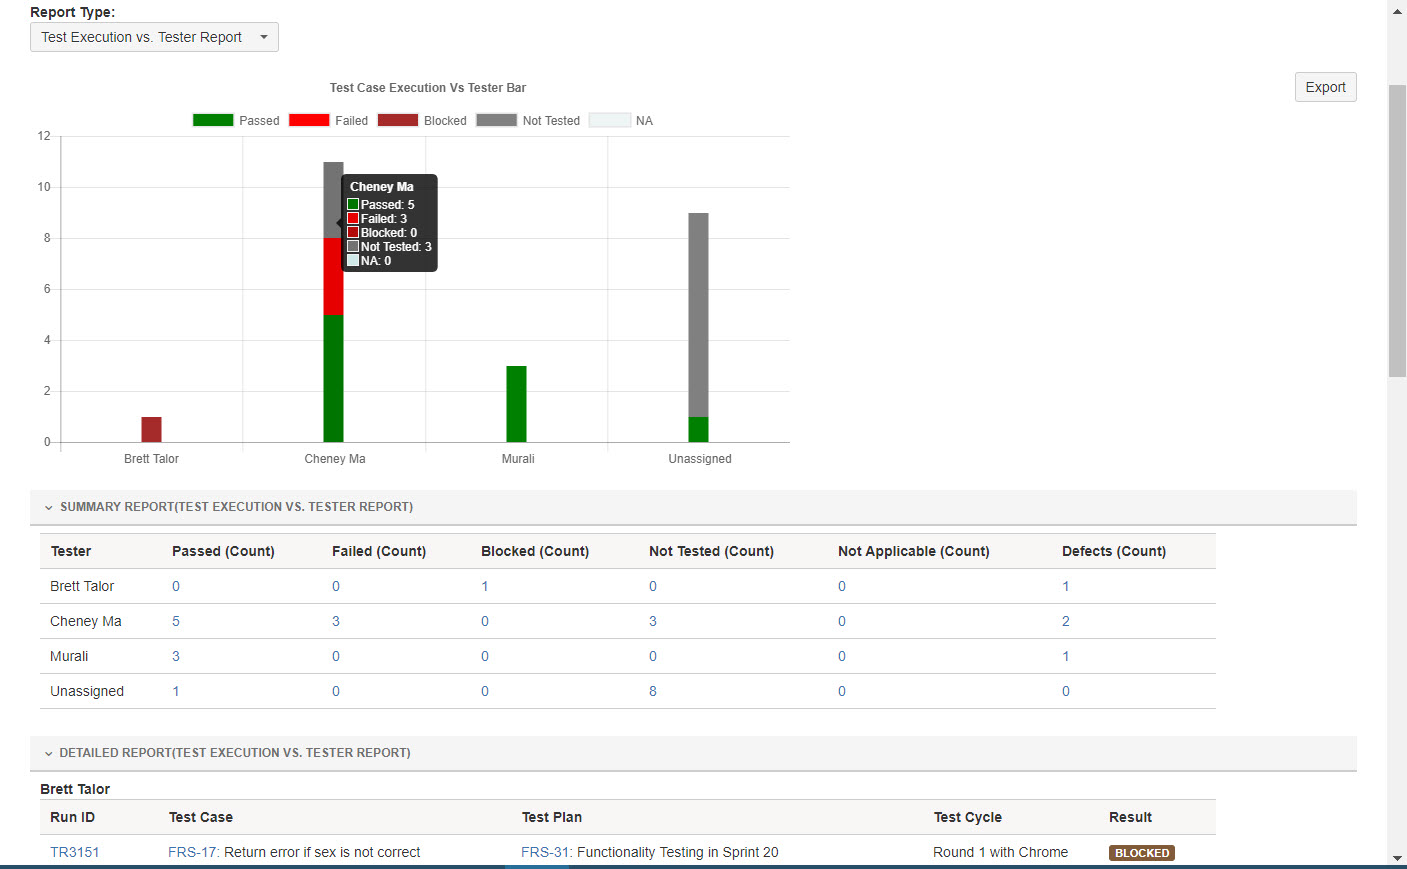Click the scrollbar up arrow
The image size is (1407, 869).
point(1397,12)
